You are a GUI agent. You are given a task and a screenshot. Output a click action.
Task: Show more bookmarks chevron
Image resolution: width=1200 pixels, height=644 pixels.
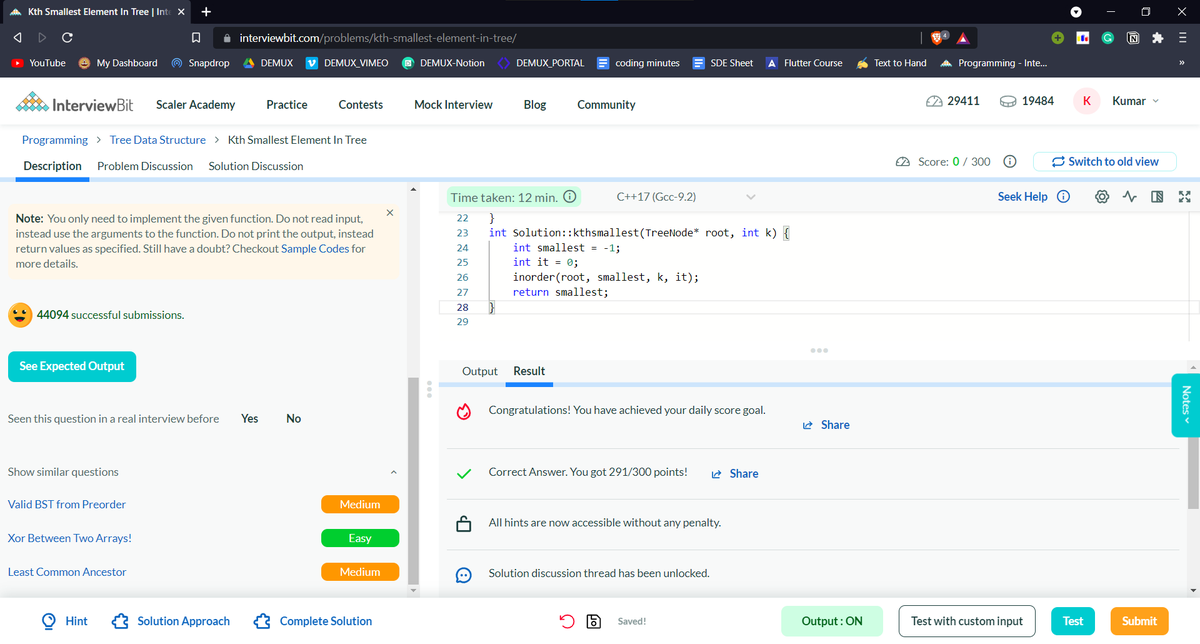click(1181, 63)
